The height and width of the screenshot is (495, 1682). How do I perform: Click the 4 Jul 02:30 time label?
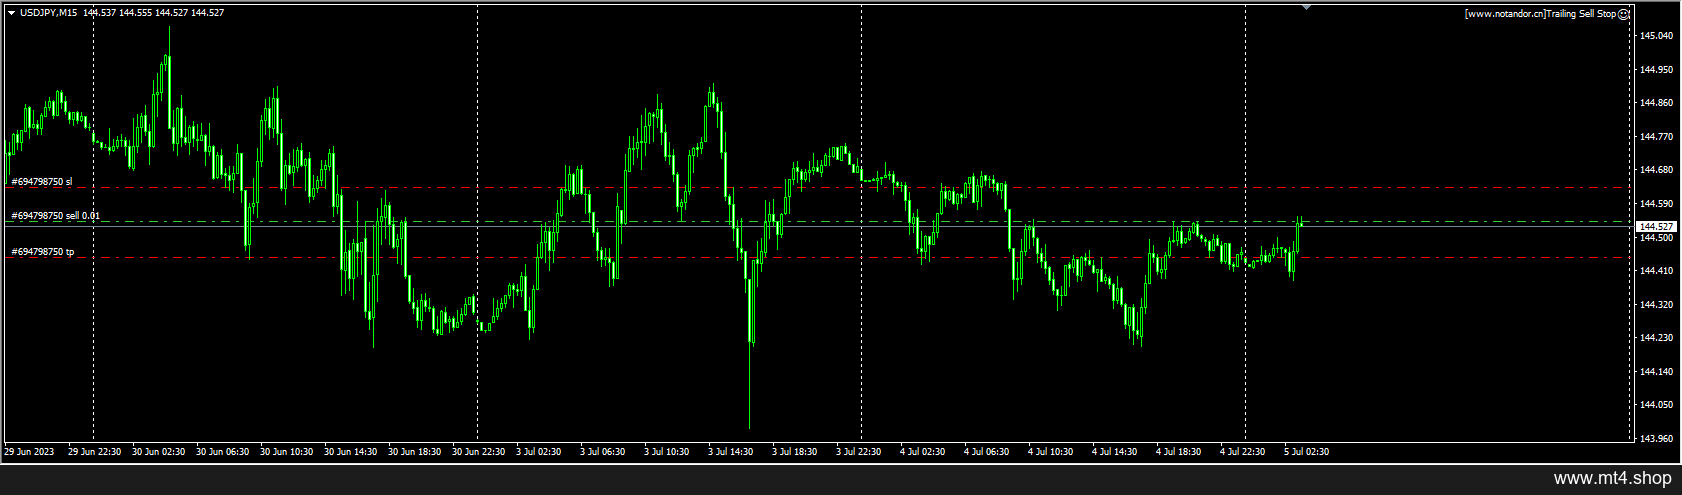(x=923, y=452)
